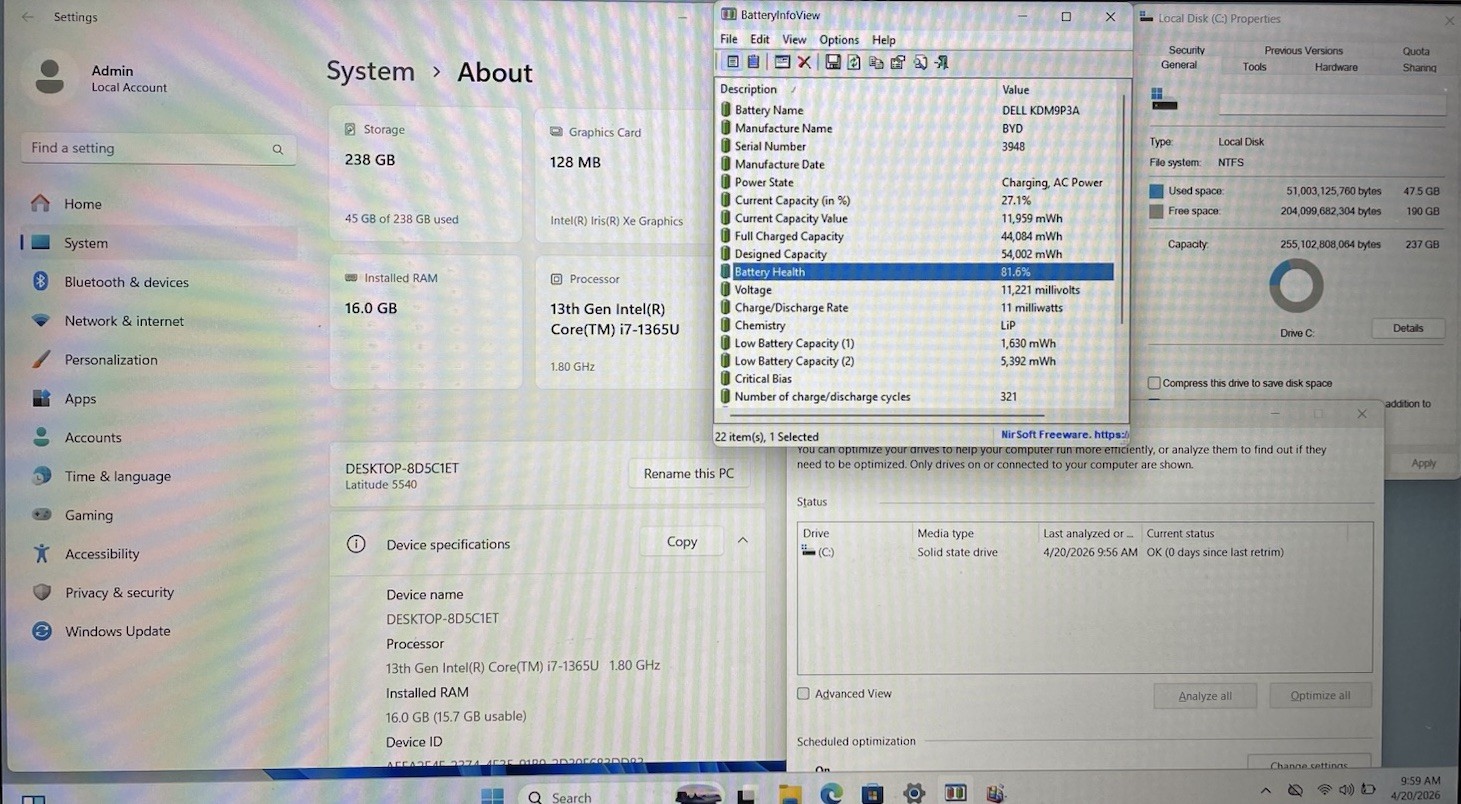Click the drive label field in Properties
The image size is (1461, 804).
(x=1331, y=104)
